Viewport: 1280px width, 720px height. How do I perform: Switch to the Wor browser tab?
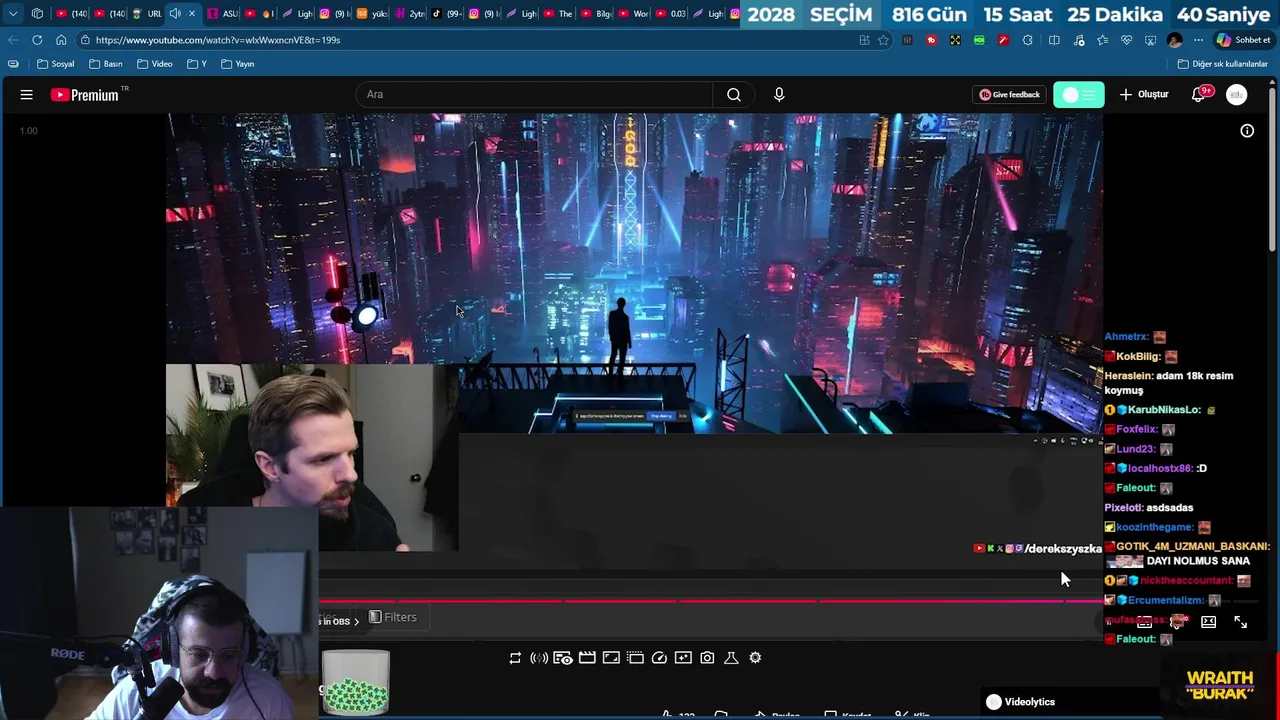point(634,14)
